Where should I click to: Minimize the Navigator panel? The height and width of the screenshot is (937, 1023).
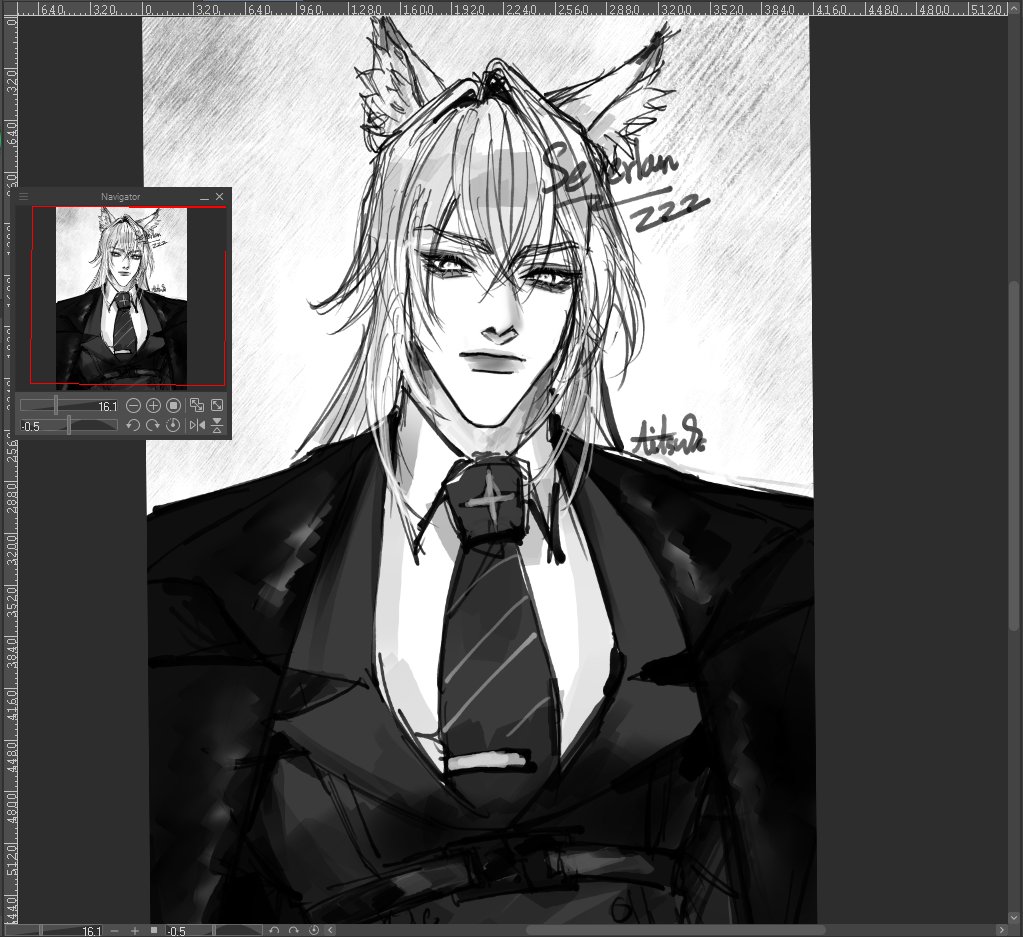pos(205,196)
